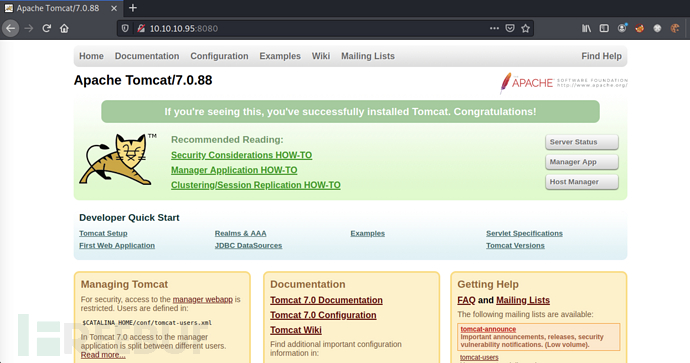The width and height of the screenshot is (690, 363).
Task: Click the $CATALINA_HOME/conf/tomcat-users.xml path text
Action: coord(147,323)
